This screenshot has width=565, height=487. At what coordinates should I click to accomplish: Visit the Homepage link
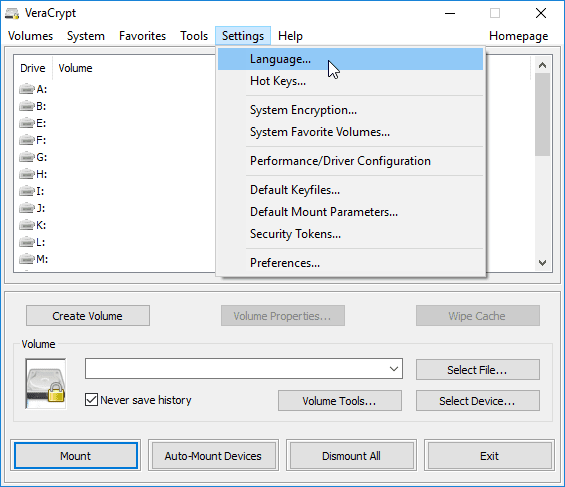coord(518,36)
